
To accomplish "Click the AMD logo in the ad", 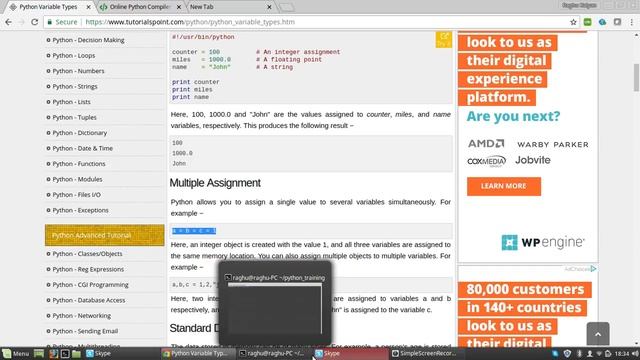I will [x=486, y=144].
